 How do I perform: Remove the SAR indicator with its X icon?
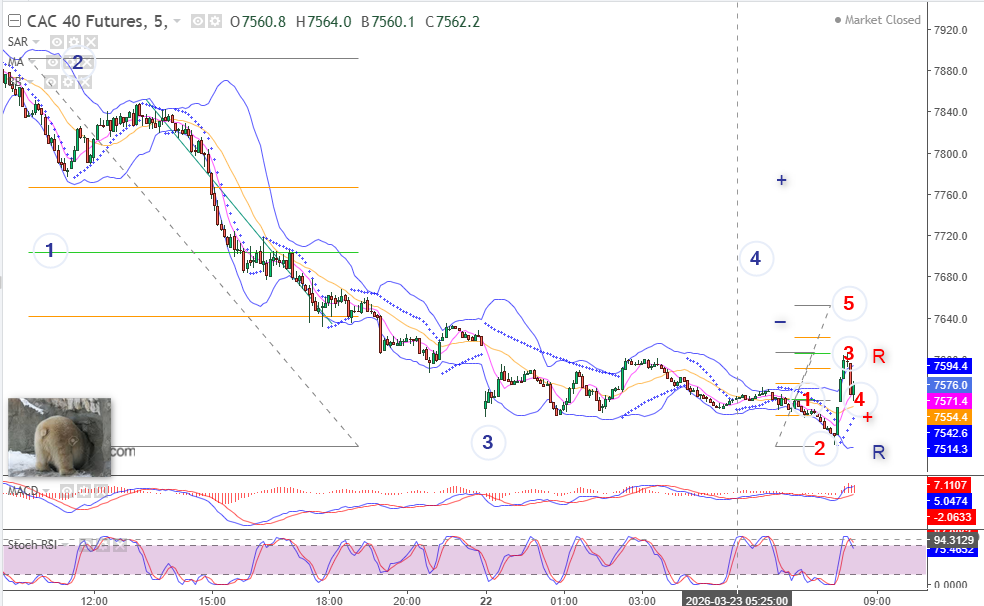coord(91,42)
